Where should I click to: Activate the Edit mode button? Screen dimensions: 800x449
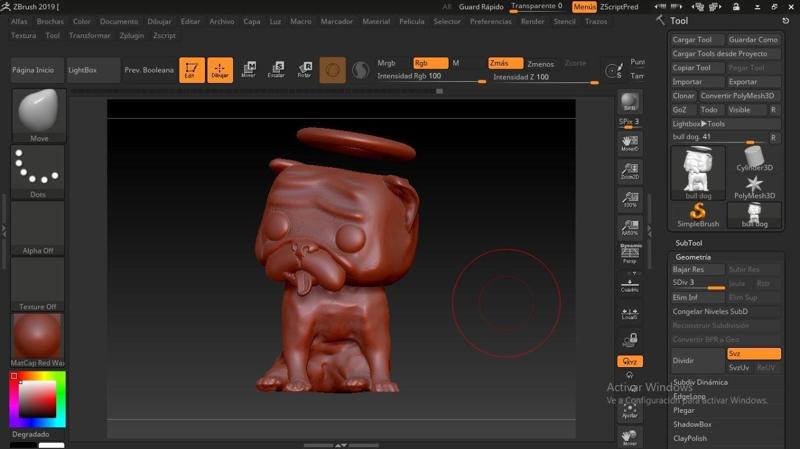coord(192,70)
